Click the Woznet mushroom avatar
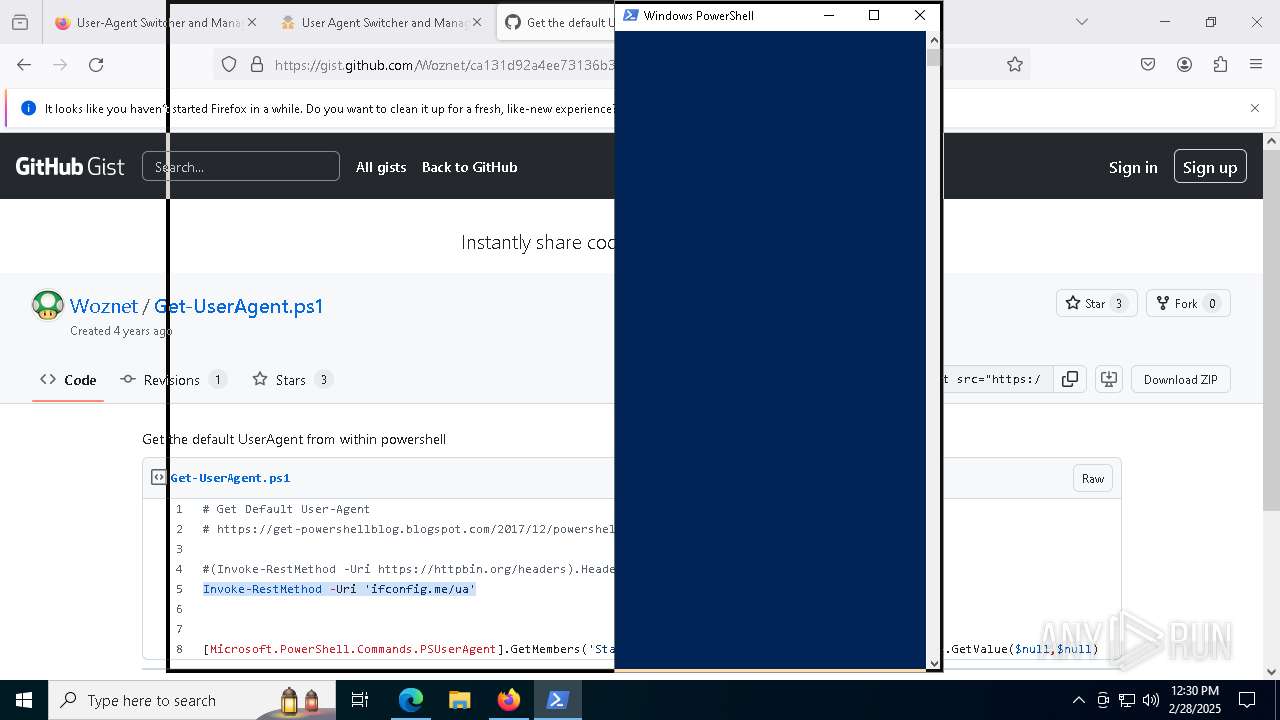The width and height of the screenshot is (1280, 720). (47, 305)
